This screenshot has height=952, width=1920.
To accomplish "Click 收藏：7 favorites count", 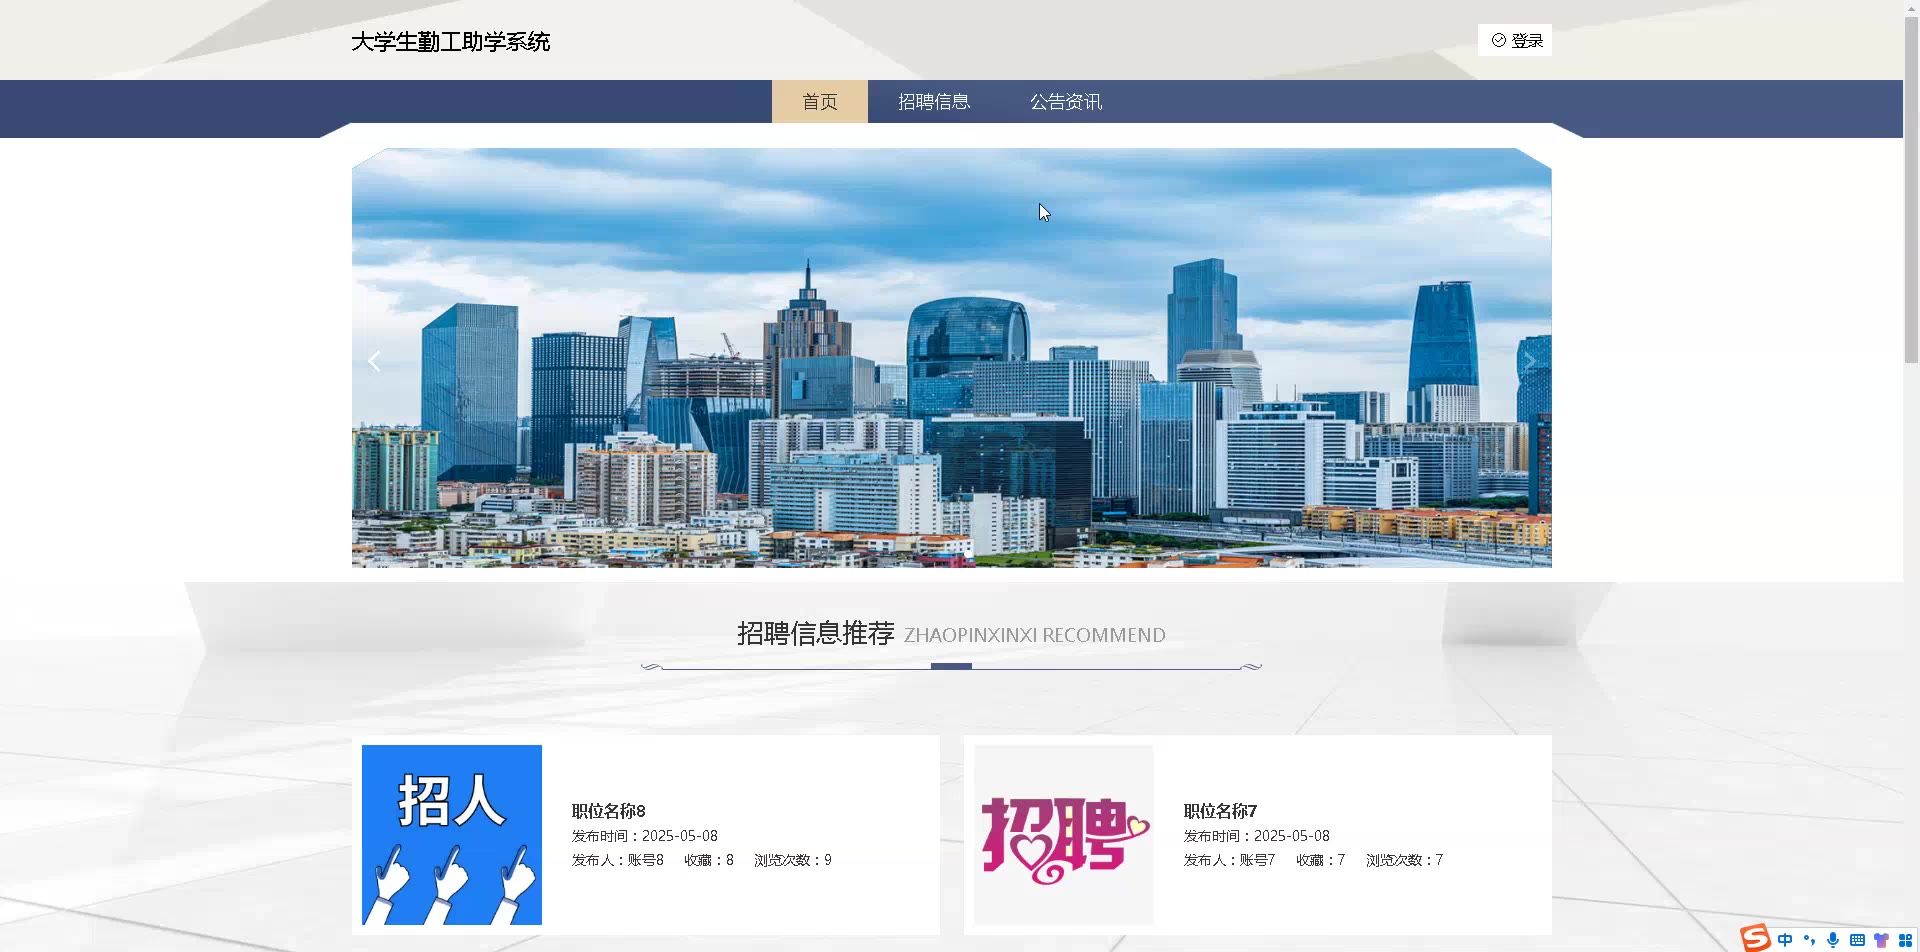I will point(1321,860).
